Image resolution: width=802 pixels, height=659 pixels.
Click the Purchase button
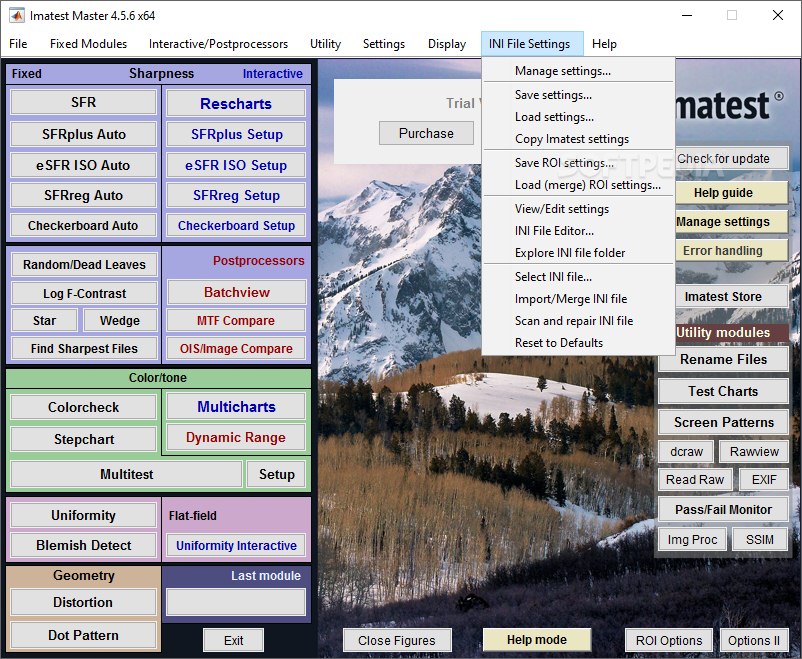[426, 134]
